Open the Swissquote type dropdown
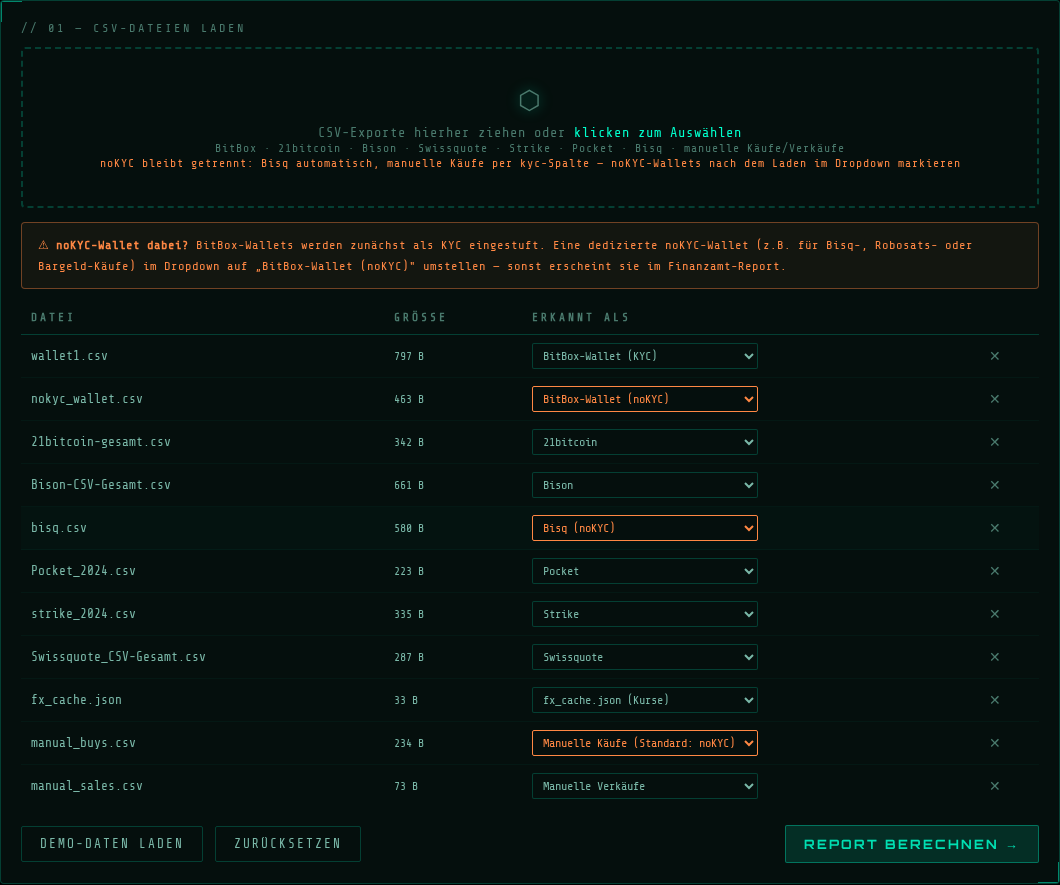The image size is (1060, 885). click(x=644, y=657)
